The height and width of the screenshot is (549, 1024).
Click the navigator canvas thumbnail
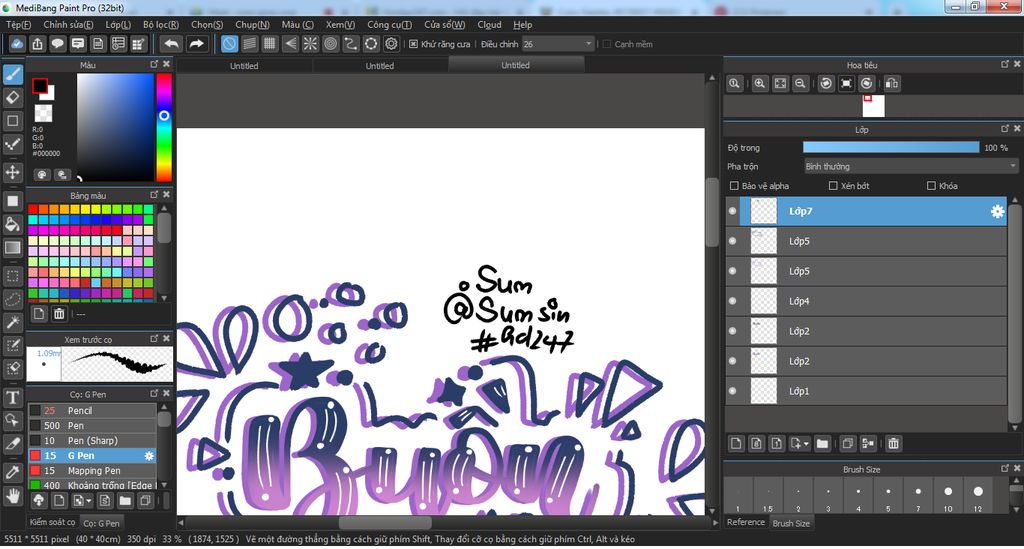click(x=873, y=106)
